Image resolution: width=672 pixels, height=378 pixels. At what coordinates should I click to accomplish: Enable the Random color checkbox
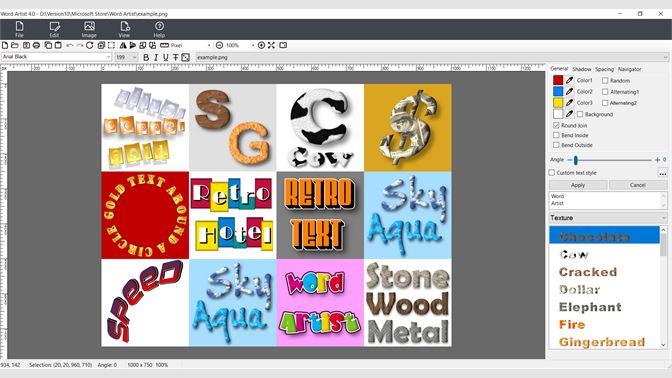point(605,81)
